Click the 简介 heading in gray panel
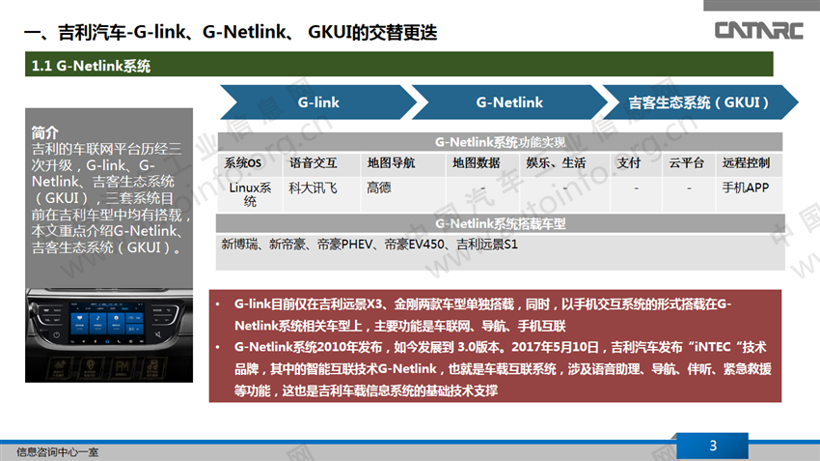Viewport: 820px width, 461px height. tap(45, 132)
